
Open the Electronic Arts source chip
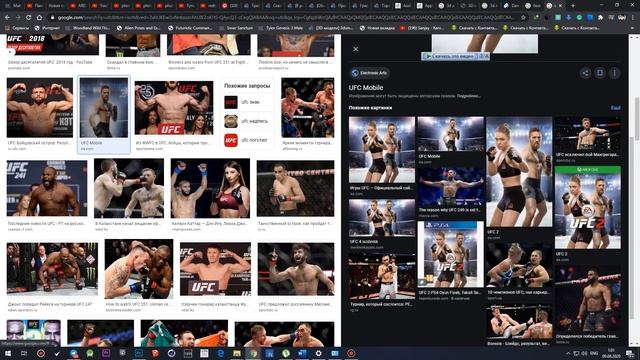[x=369, y=73]
